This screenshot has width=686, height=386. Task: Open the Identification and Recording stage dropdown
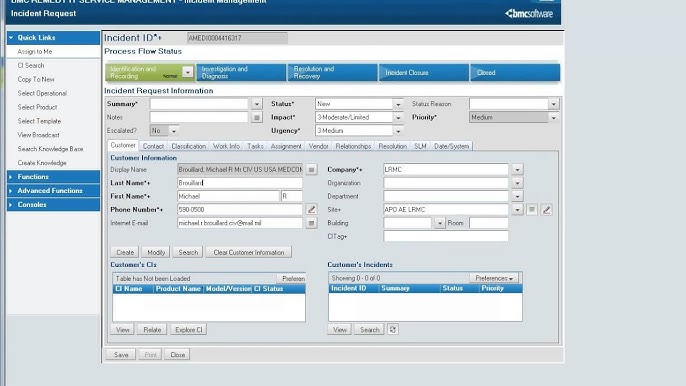tap(187, 72)
